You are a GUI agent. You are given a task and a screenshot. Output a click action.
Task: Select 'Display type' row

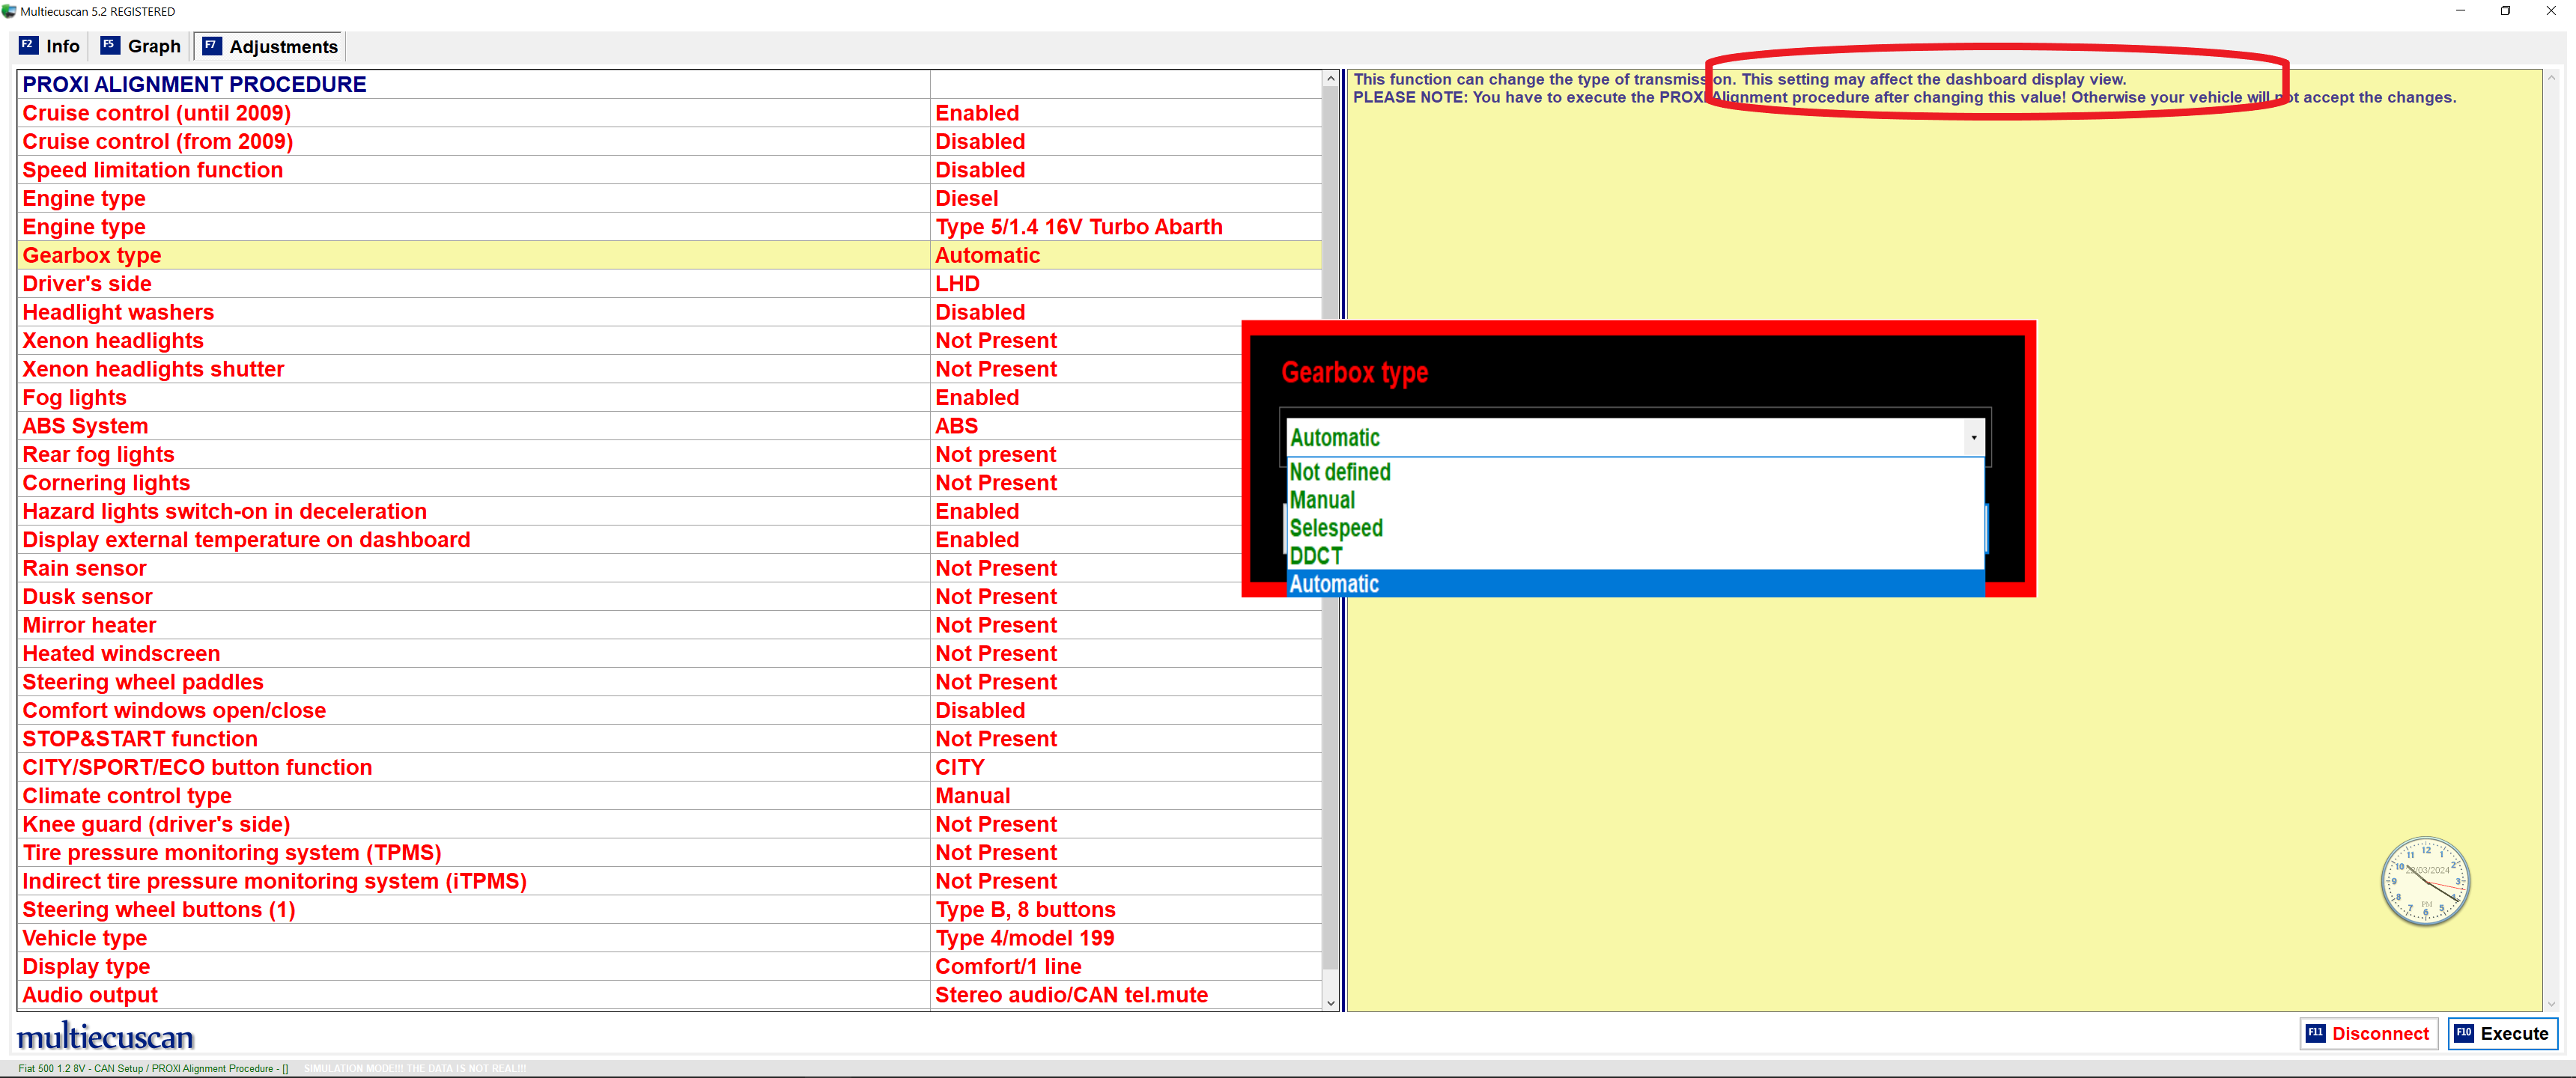[x=669, y=967]
